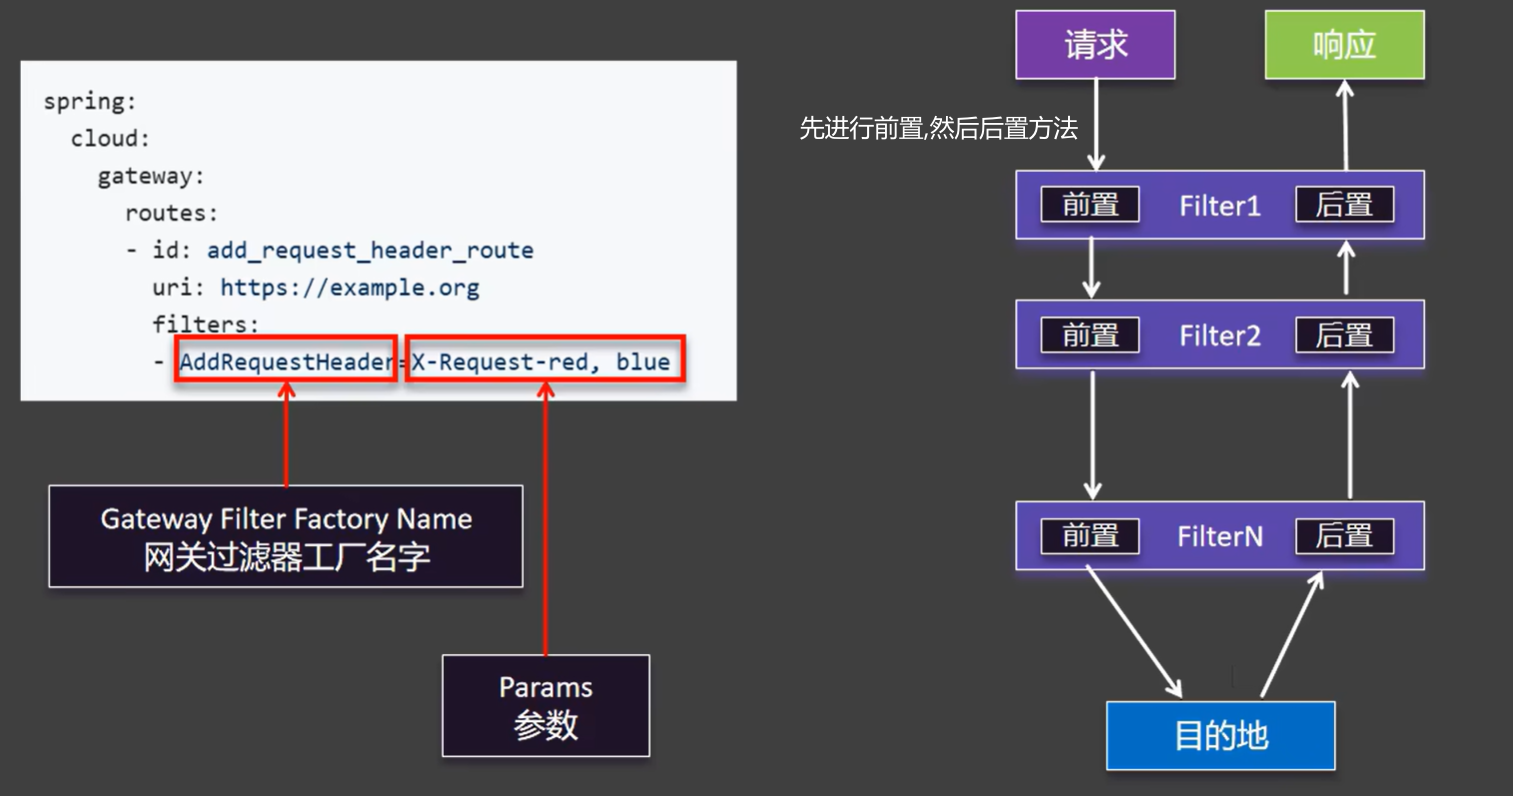
Task: Click the purple 请求 box
Action: 1095,45
